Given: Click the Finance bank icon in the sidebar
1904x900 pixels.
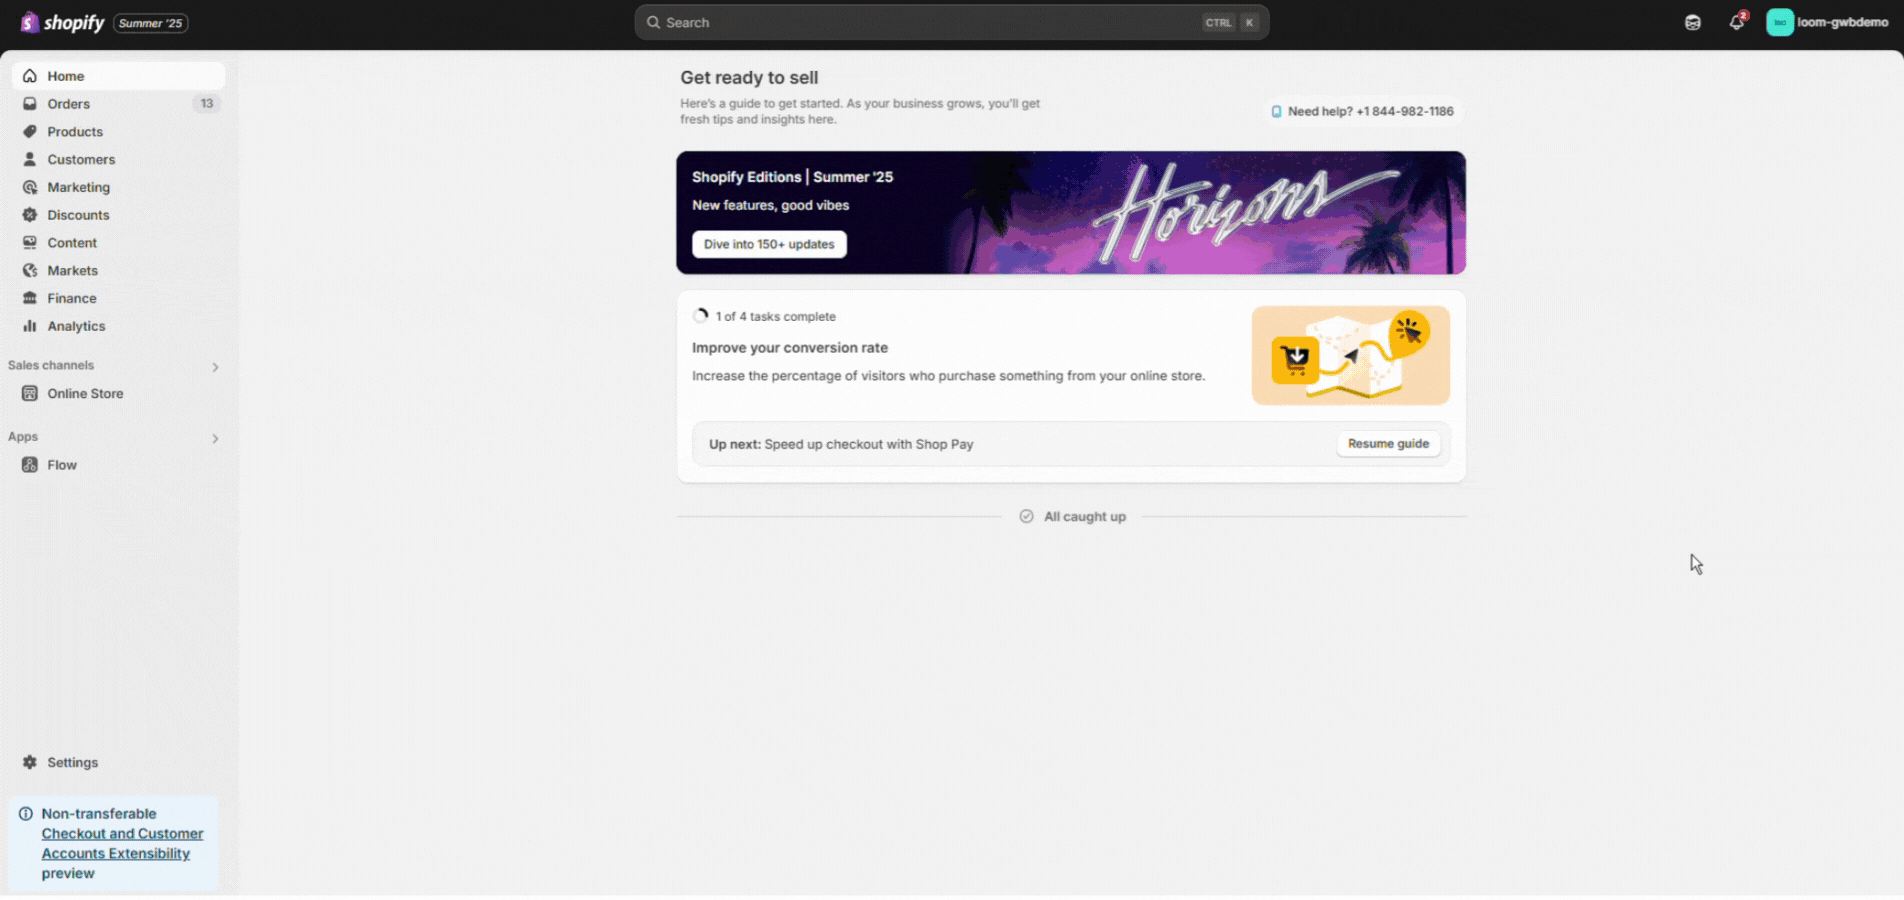Looking at the screenshot, I should (30, 299).
